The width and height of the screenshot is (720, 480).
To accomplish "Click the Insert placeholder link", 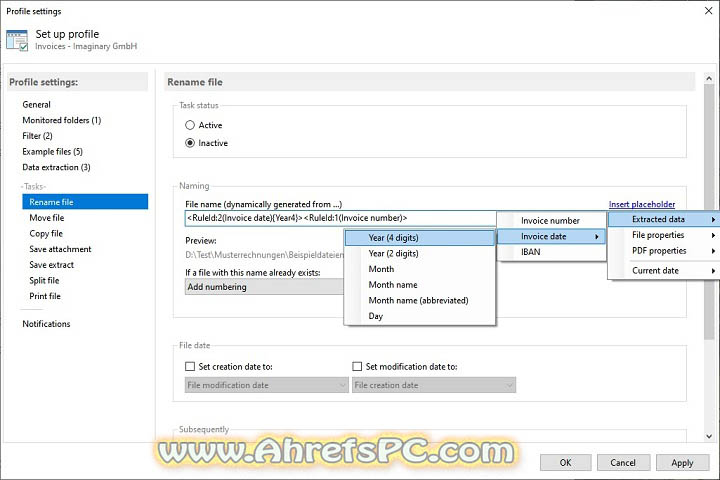I will (641, 204).
